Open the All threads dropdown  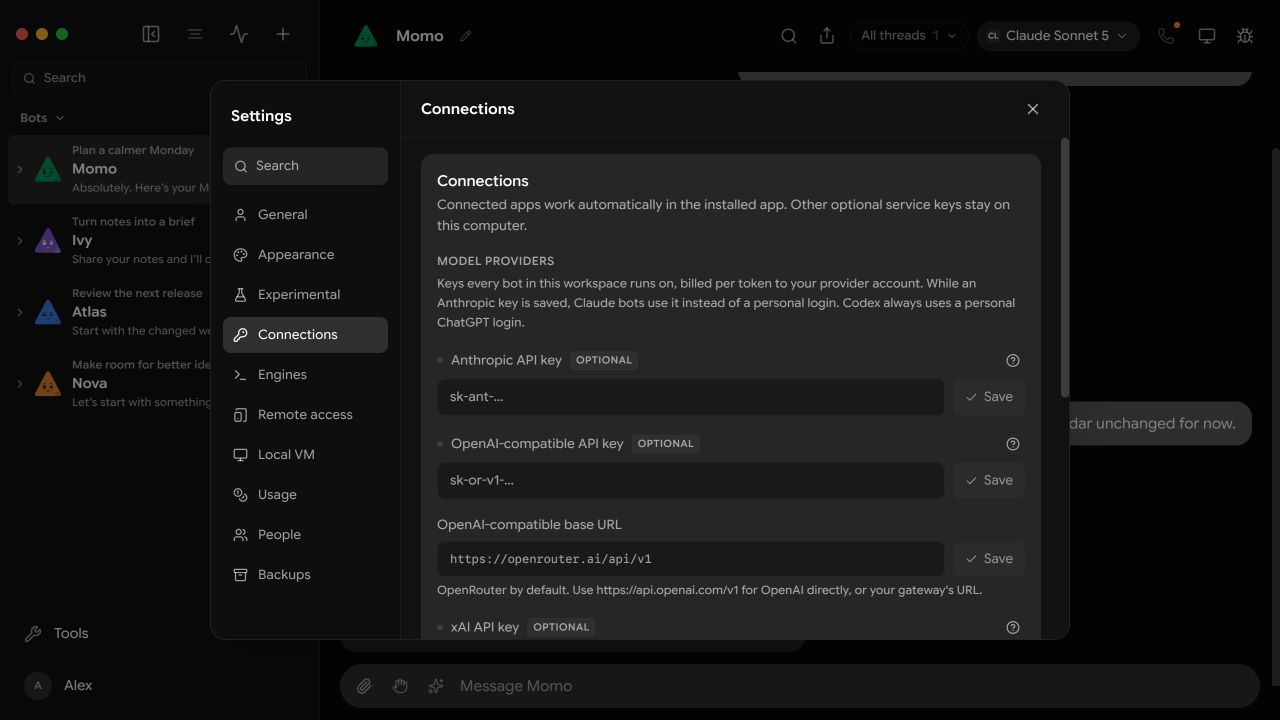pyautogui.click(x=908, y=36)
